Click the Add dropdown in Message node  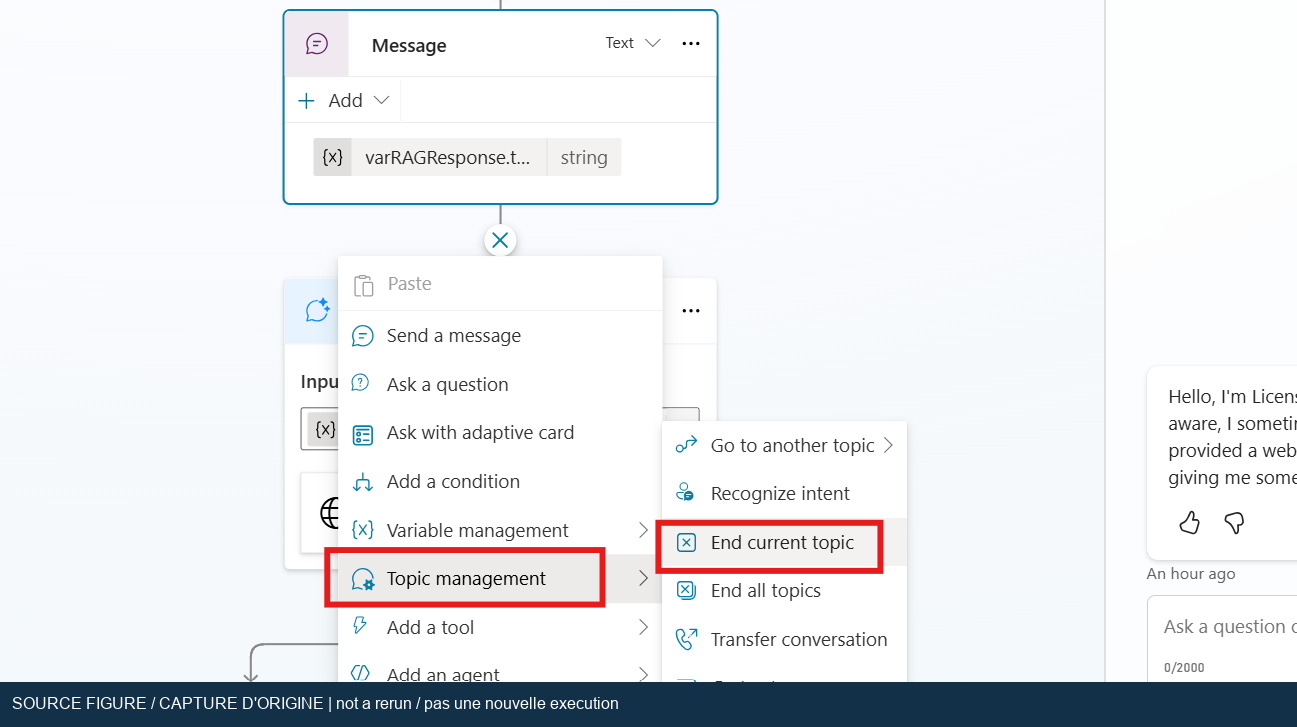pyautogui.click(x=344, y=100)
